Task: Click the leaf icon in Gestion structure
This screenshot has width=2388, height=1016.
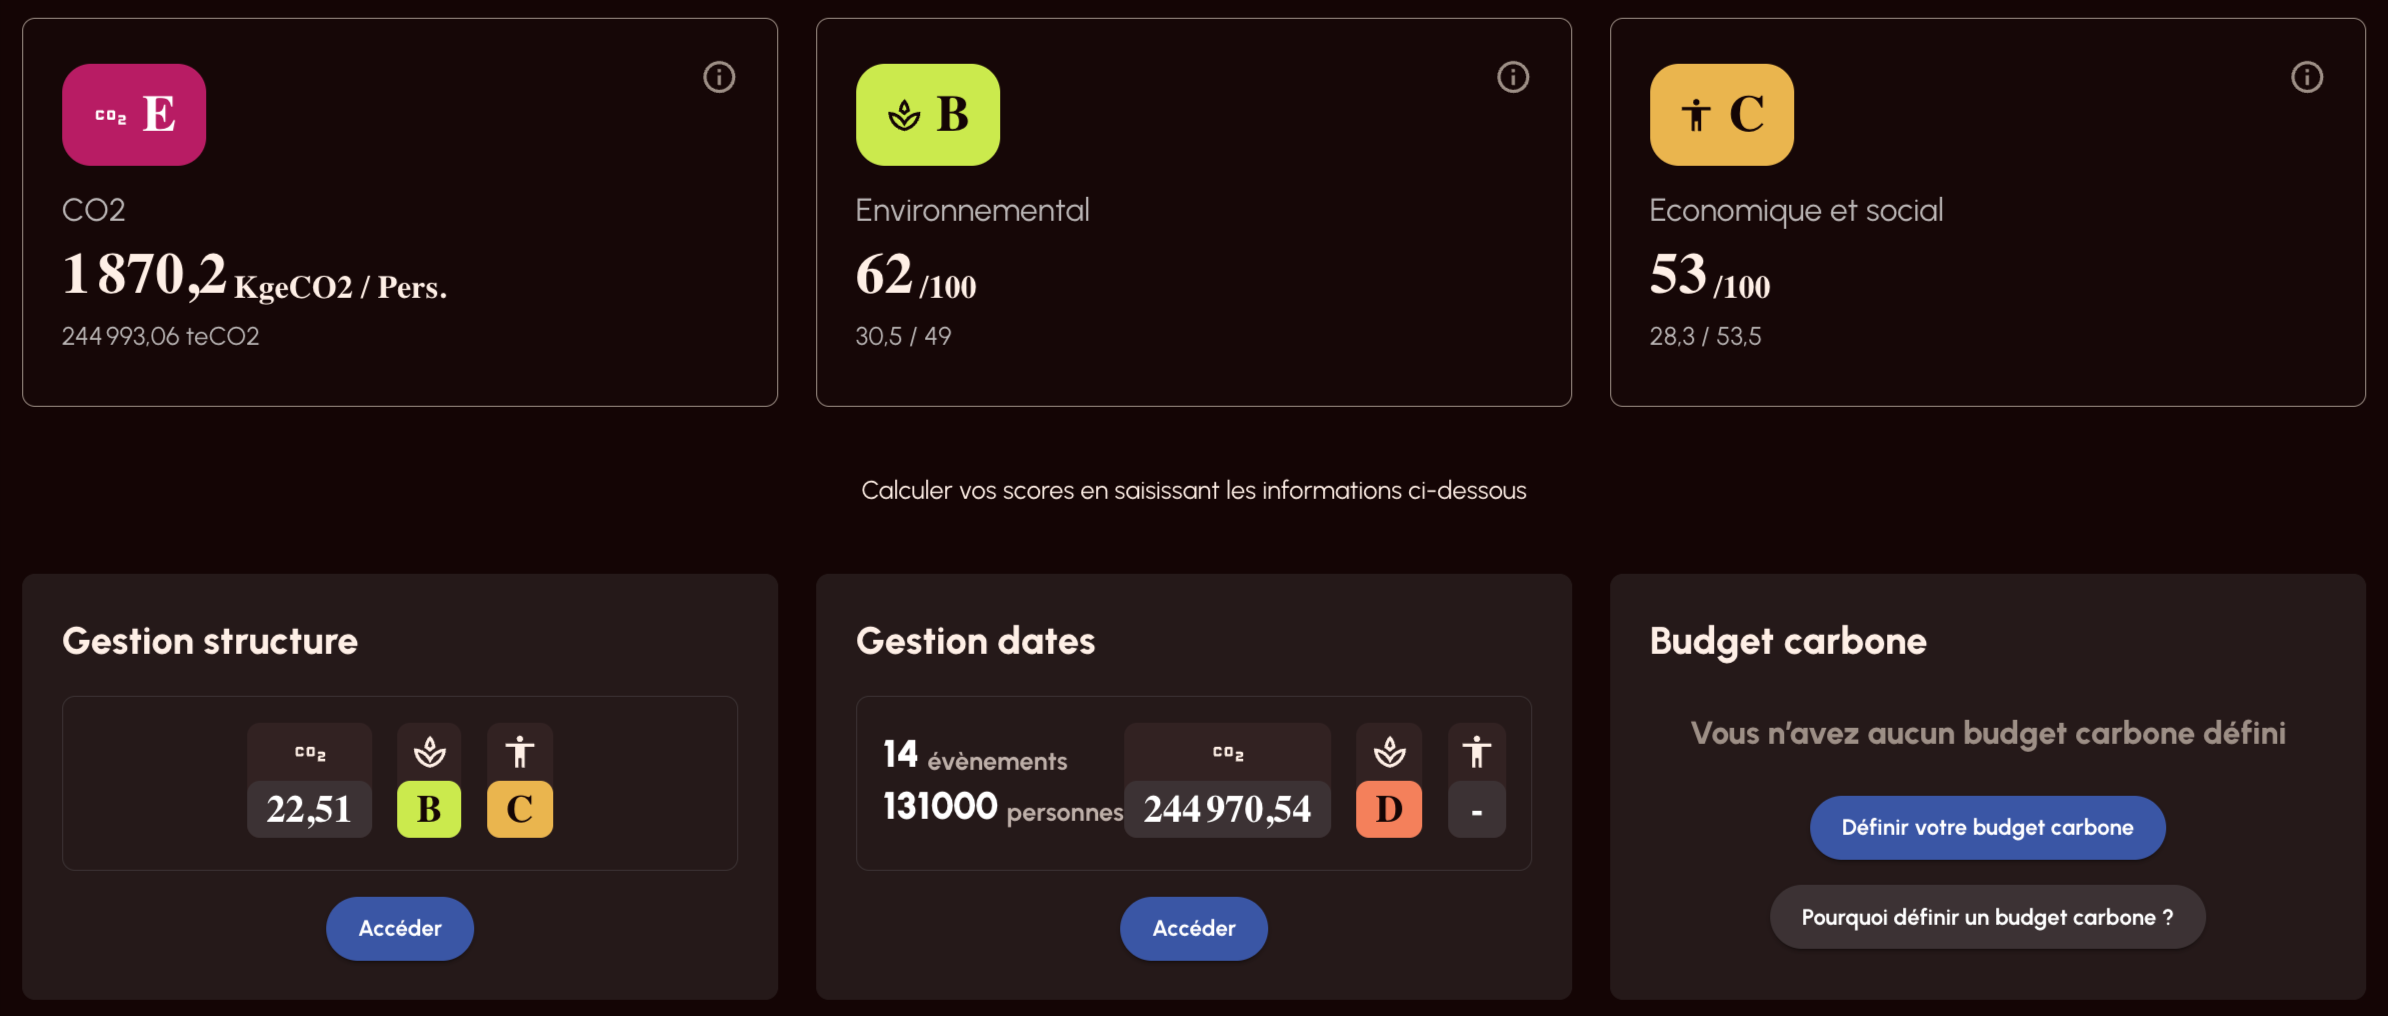Action: 430,752
